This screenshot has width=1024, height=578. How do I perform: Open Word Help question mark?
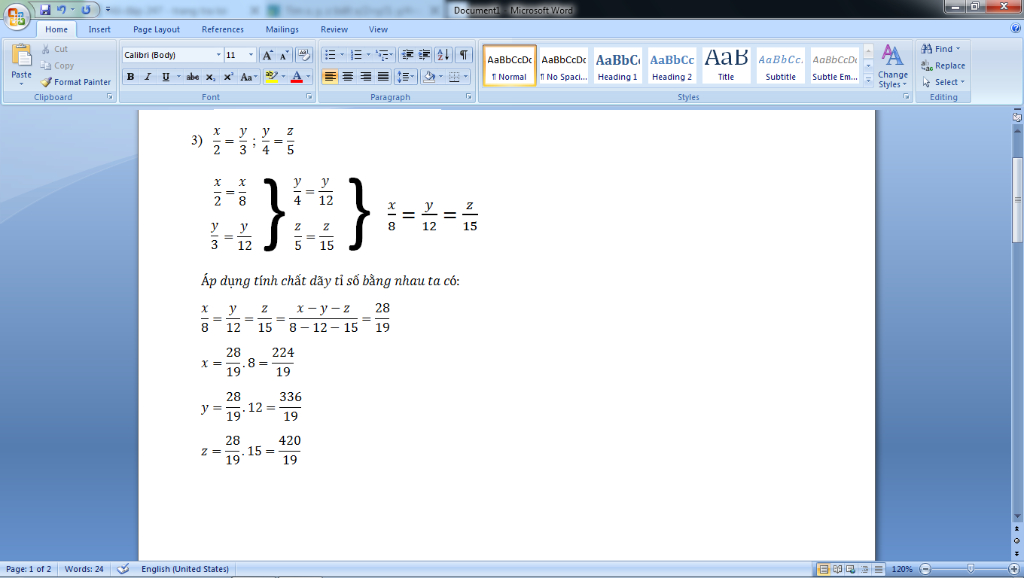pyautogui.click(x=1016, y=28)
